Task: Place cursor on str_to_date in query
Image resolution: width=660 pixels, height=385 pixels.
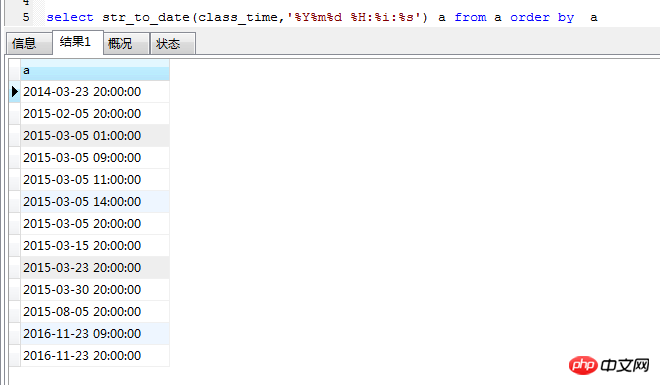Action: (146, 18)
